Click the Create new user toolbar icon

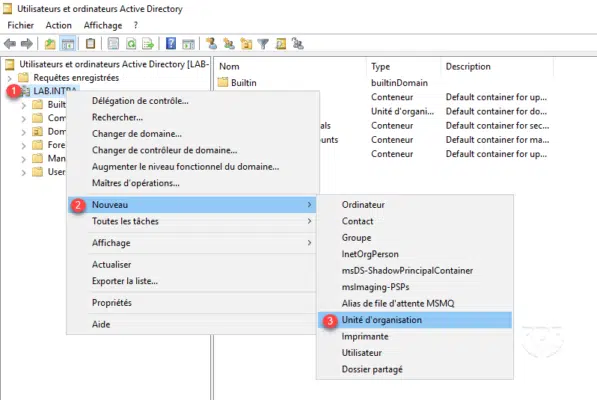coord(211,44)
